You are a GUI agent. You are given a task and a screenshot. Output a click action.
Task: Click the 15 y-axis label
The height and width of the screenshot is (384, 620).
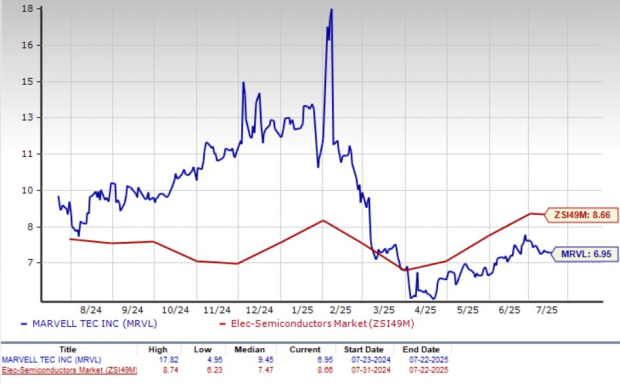(26, 82)
